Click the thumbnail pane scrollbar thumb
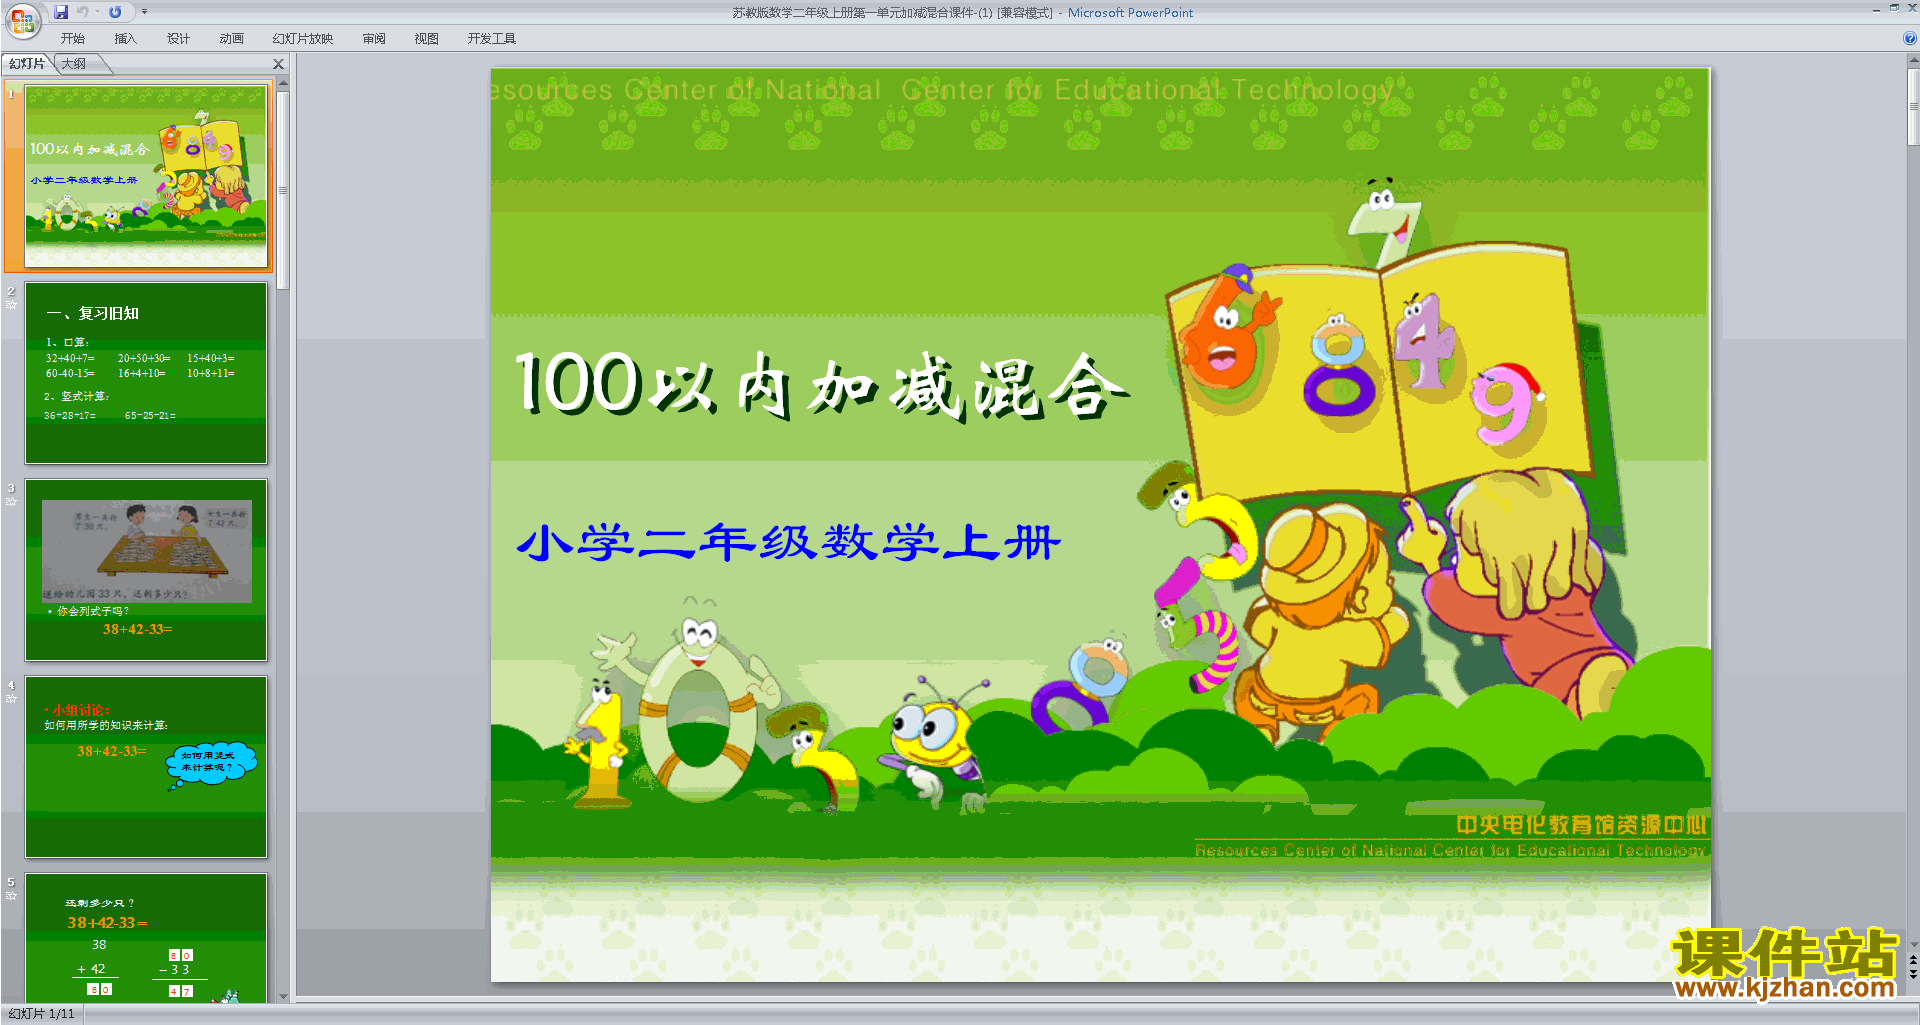 coord(283,190)
